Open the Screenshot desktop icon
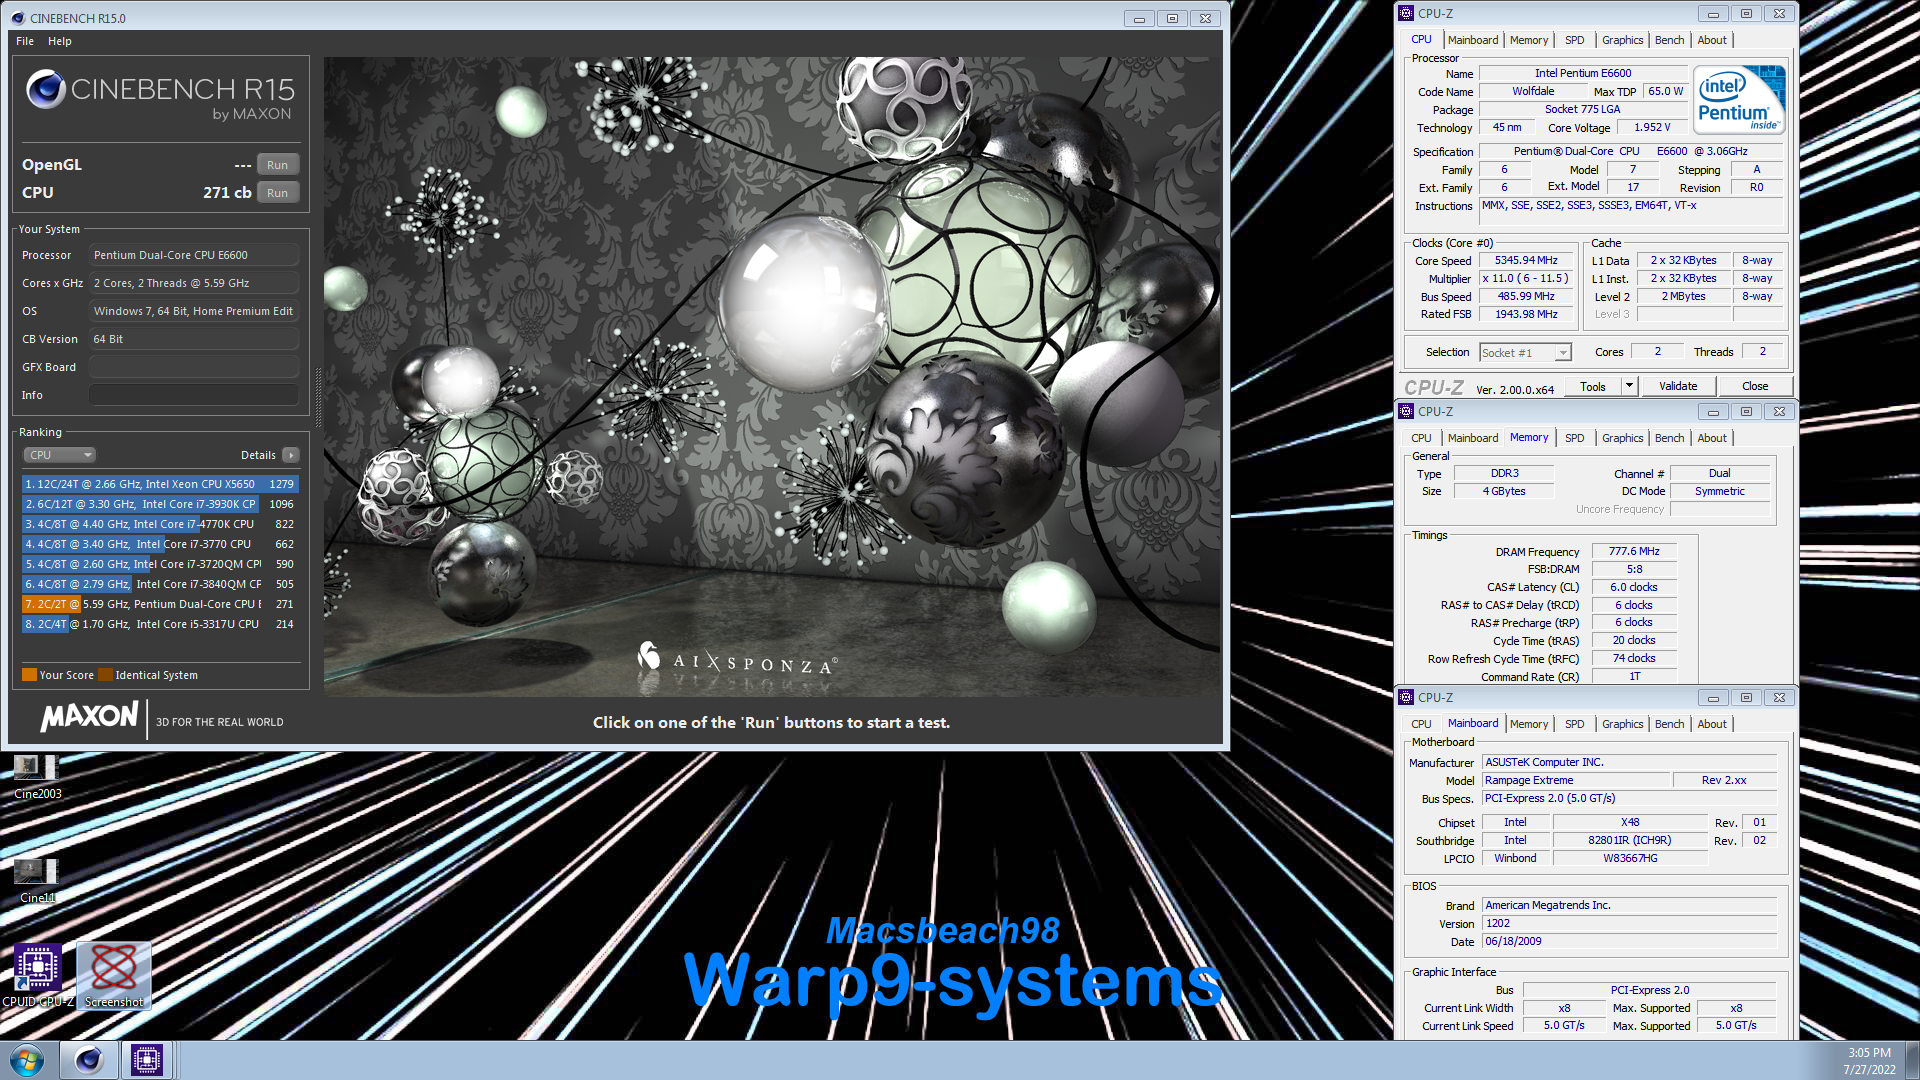 (114, 976)
